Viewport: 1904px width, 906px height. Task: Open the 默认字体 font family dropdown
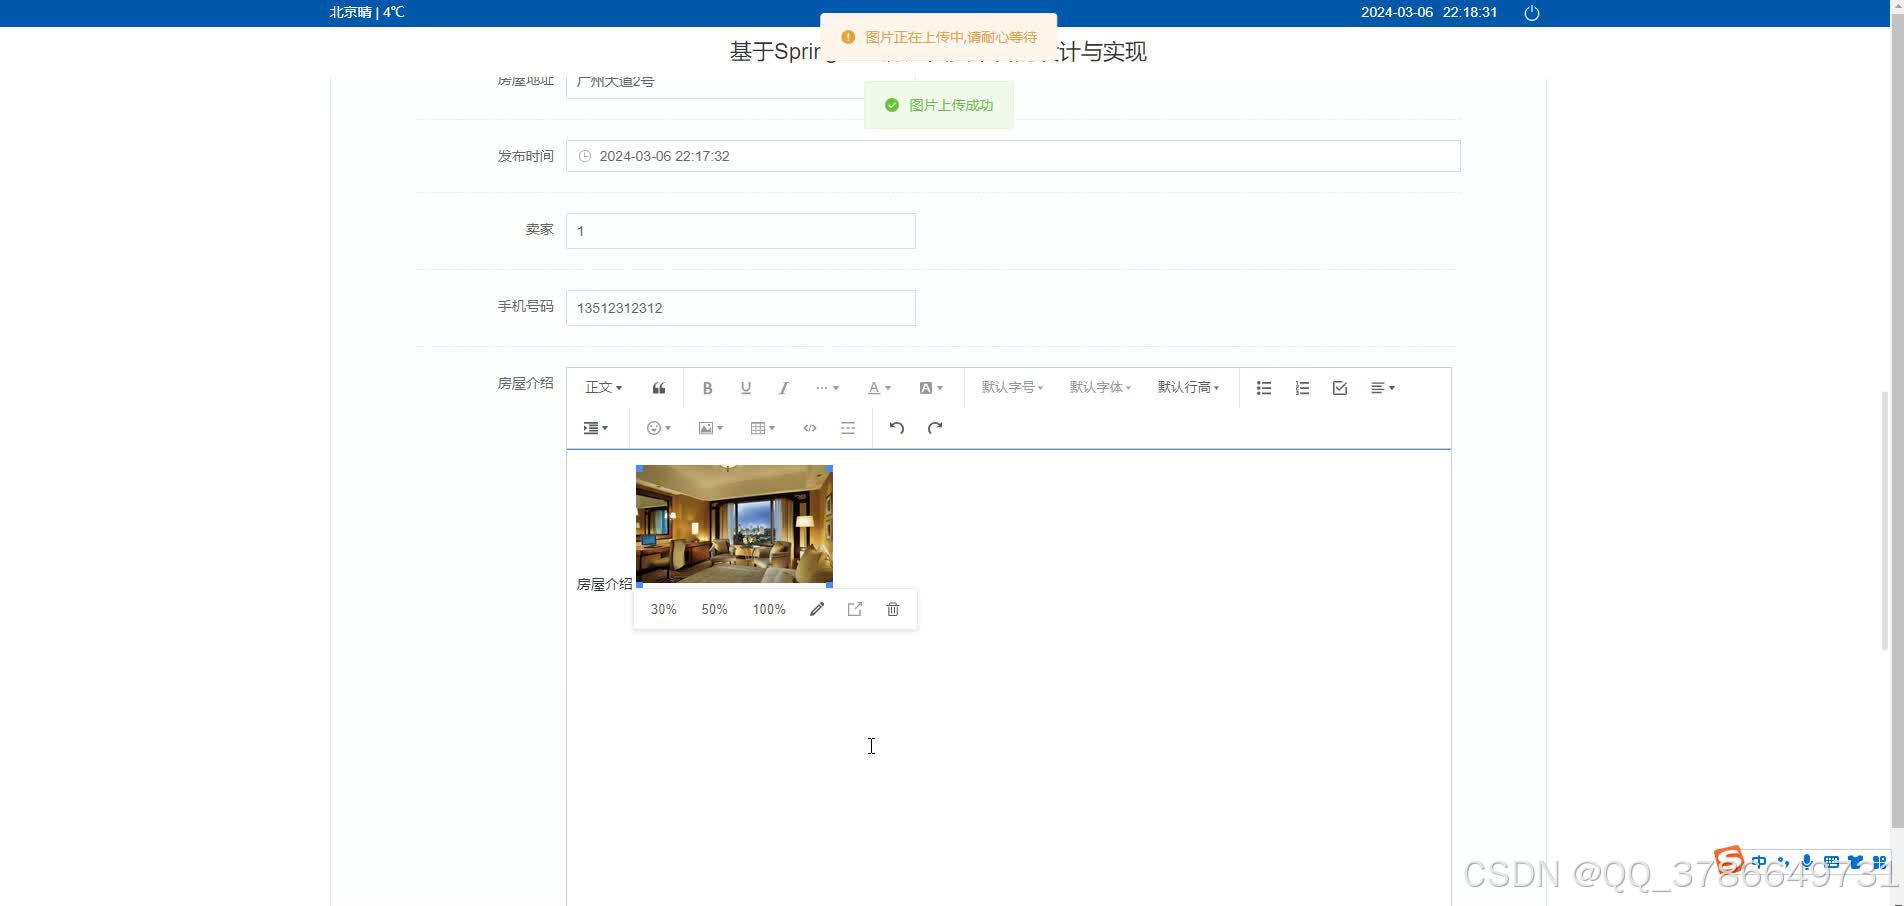coord(1100,388)
